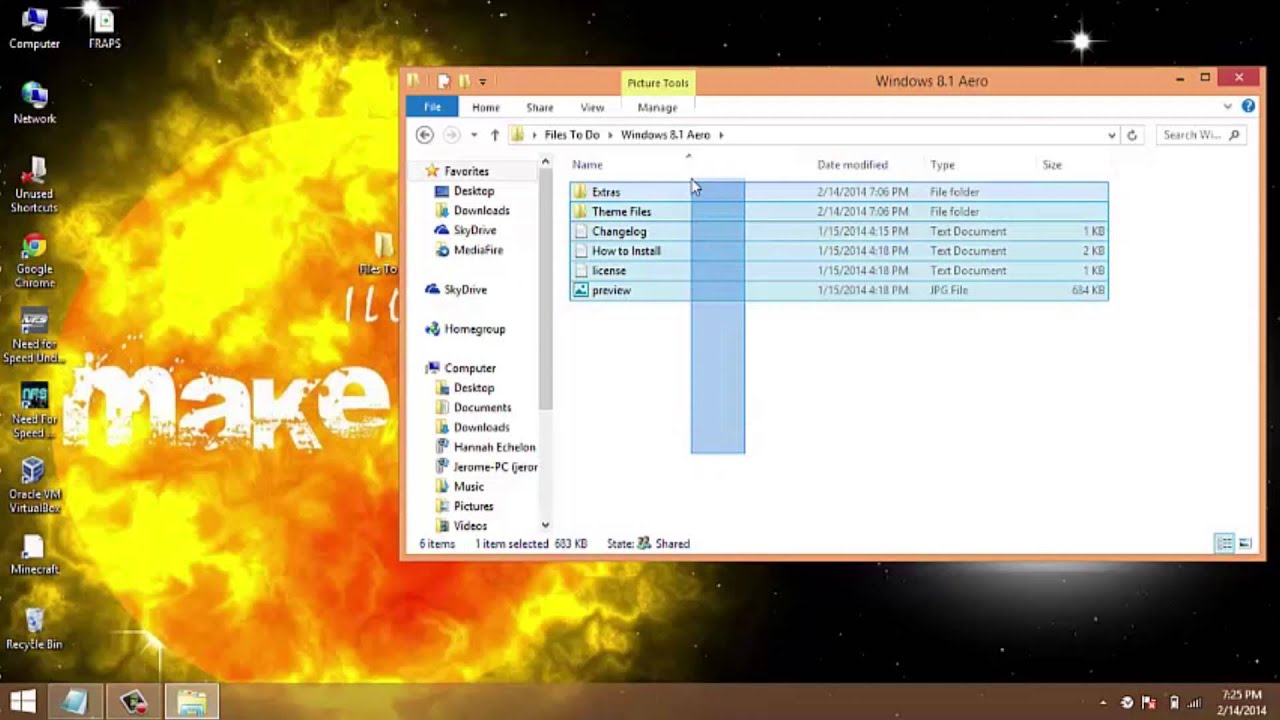
Task: Select the license text document
Action: click(x=838, y=270)
